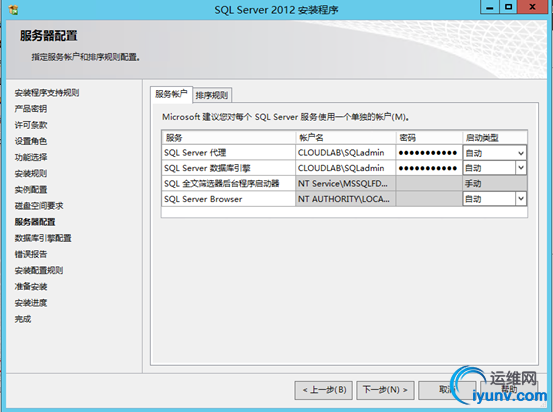Select the 磁盘空间要求 step in sidebar

click(39, 206)
